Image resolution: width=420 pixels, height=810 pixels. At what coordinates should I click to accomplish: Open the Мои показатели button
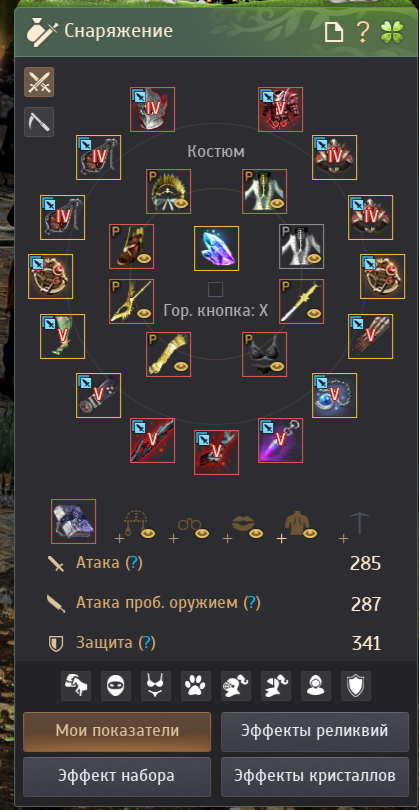(117, 731)
